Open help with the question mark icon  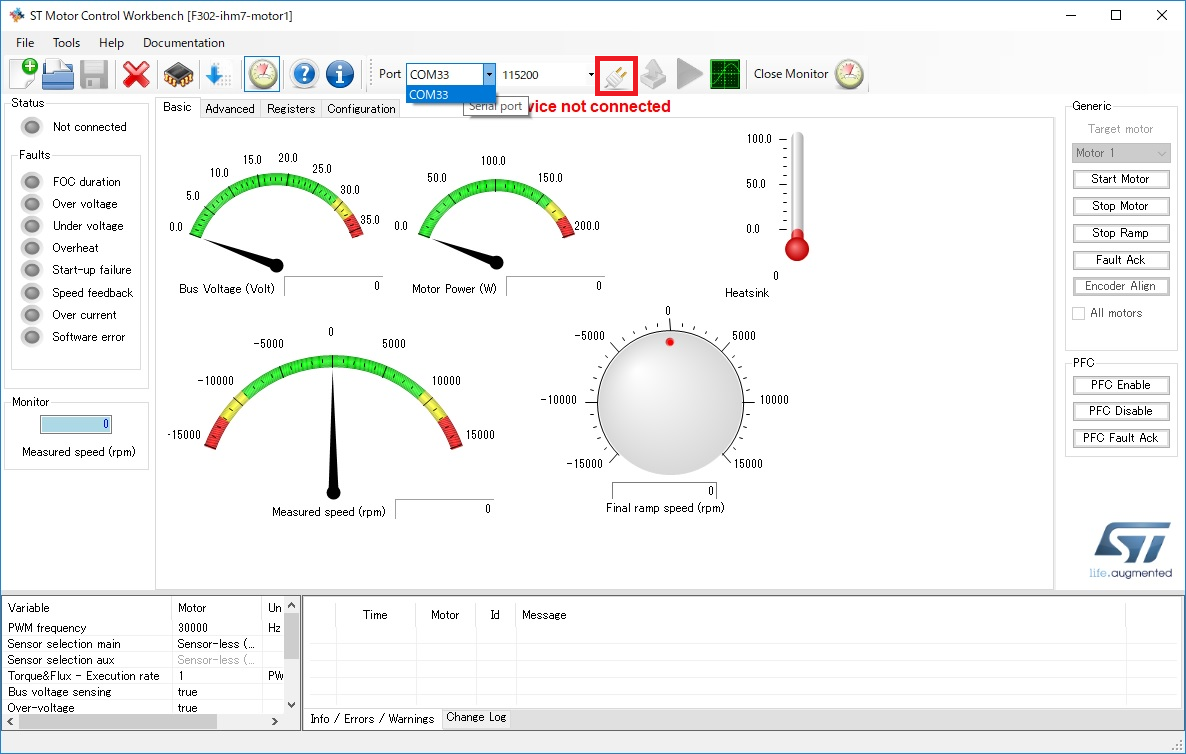pos(304,74)
